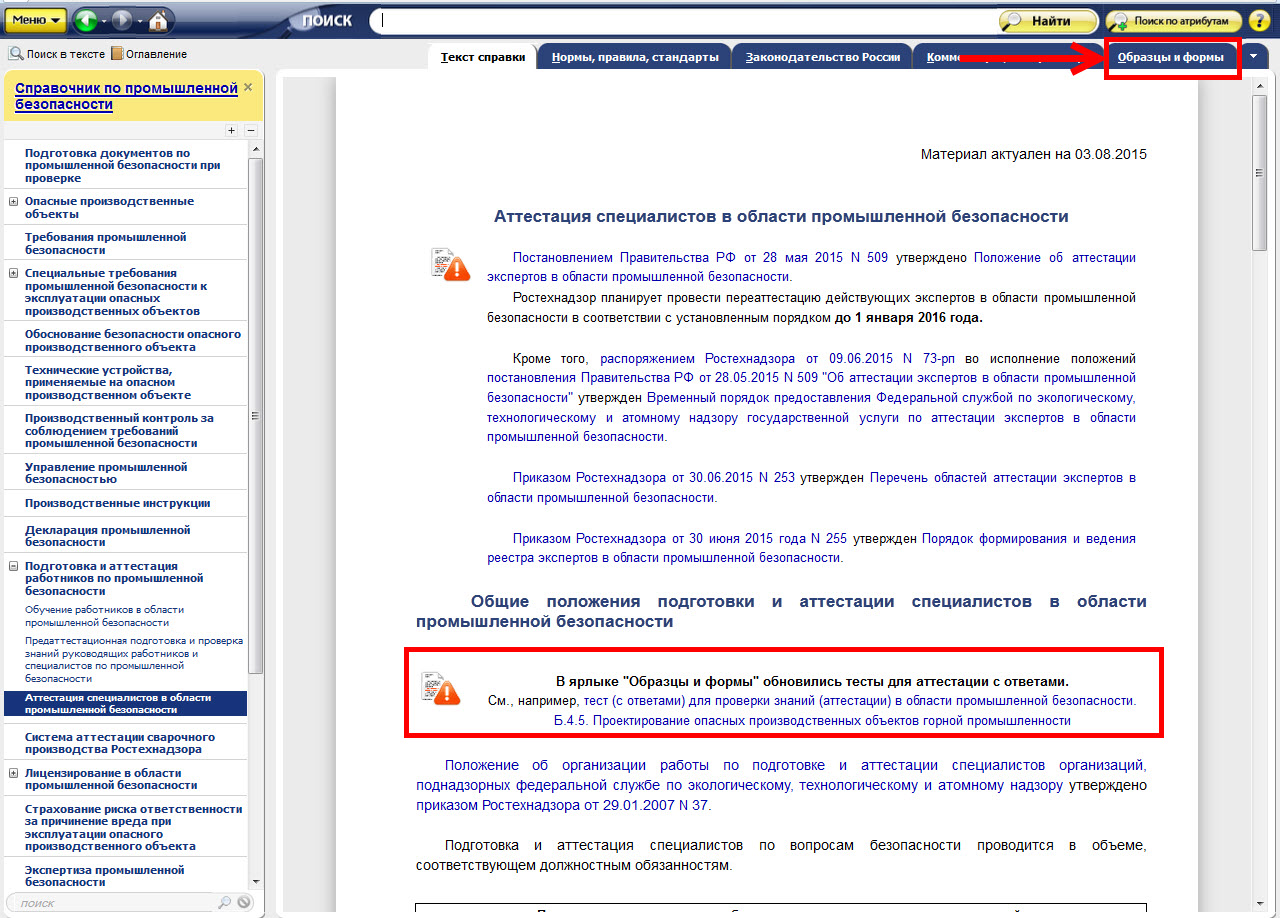Click the sidebar search magnifier icon

click(224, 903)
